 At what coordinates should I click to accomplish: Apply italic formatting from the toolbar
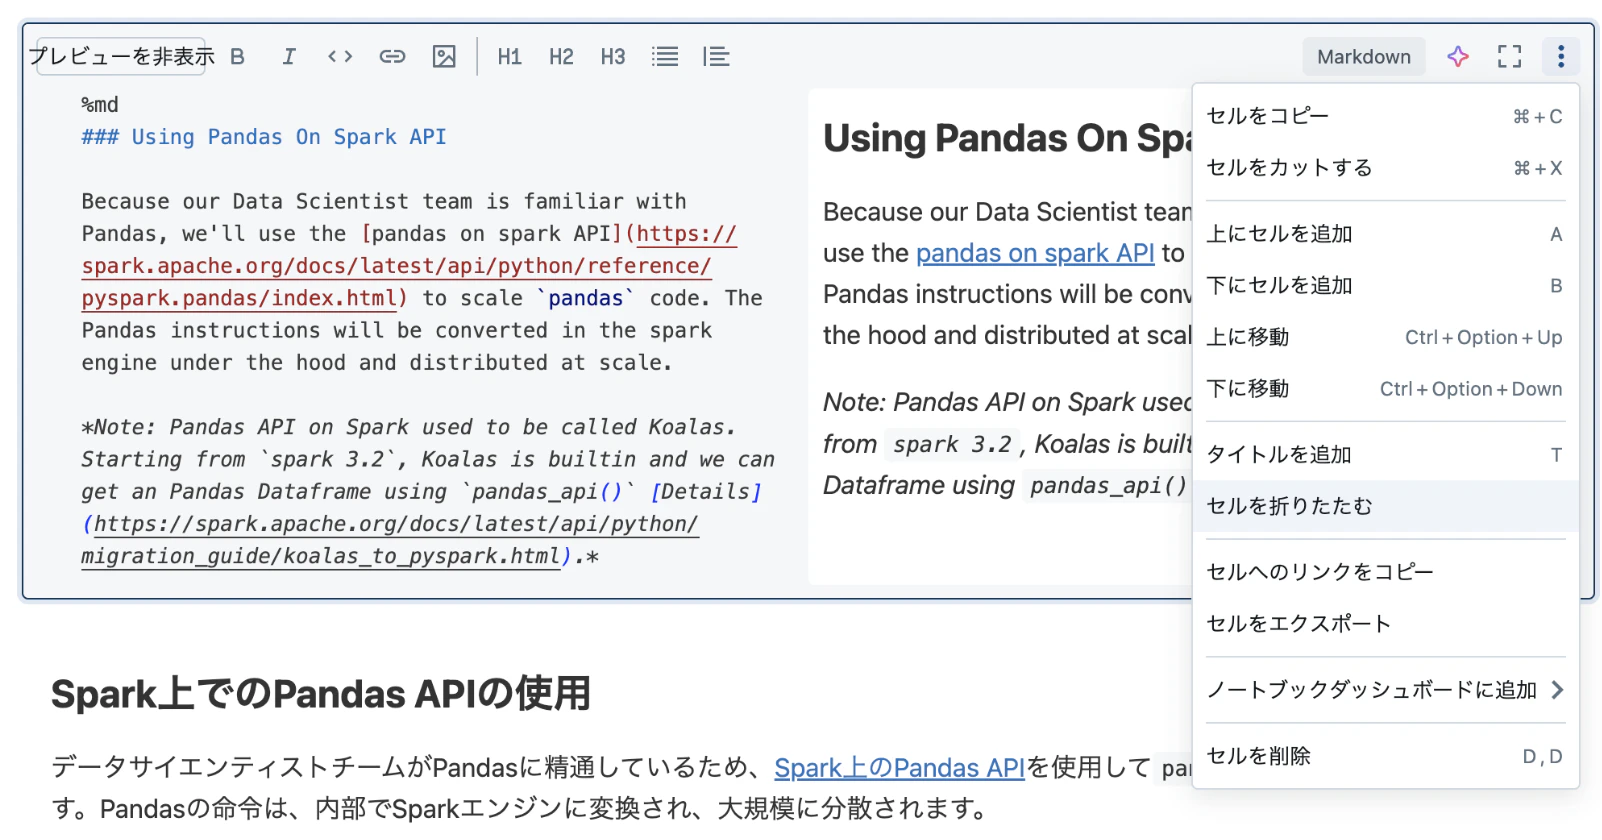289,57
